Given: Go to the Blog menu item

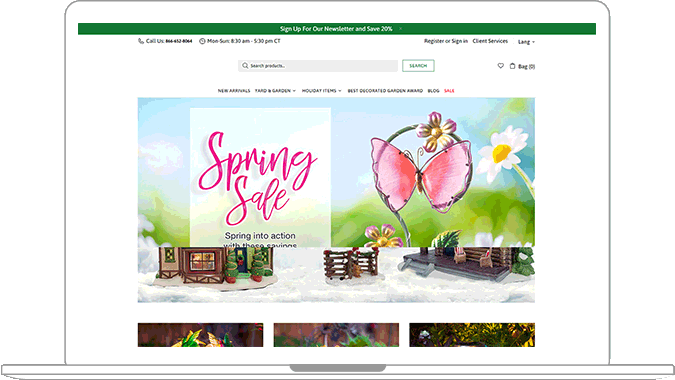Looking at the screenshot, I should click(433, 91).
